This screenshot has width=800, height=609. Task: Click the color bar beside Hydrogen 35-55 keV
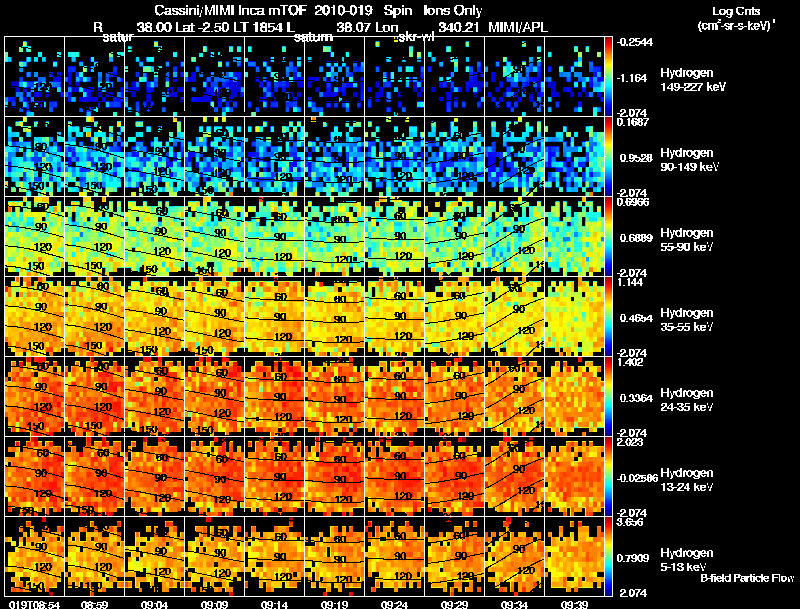608,316
